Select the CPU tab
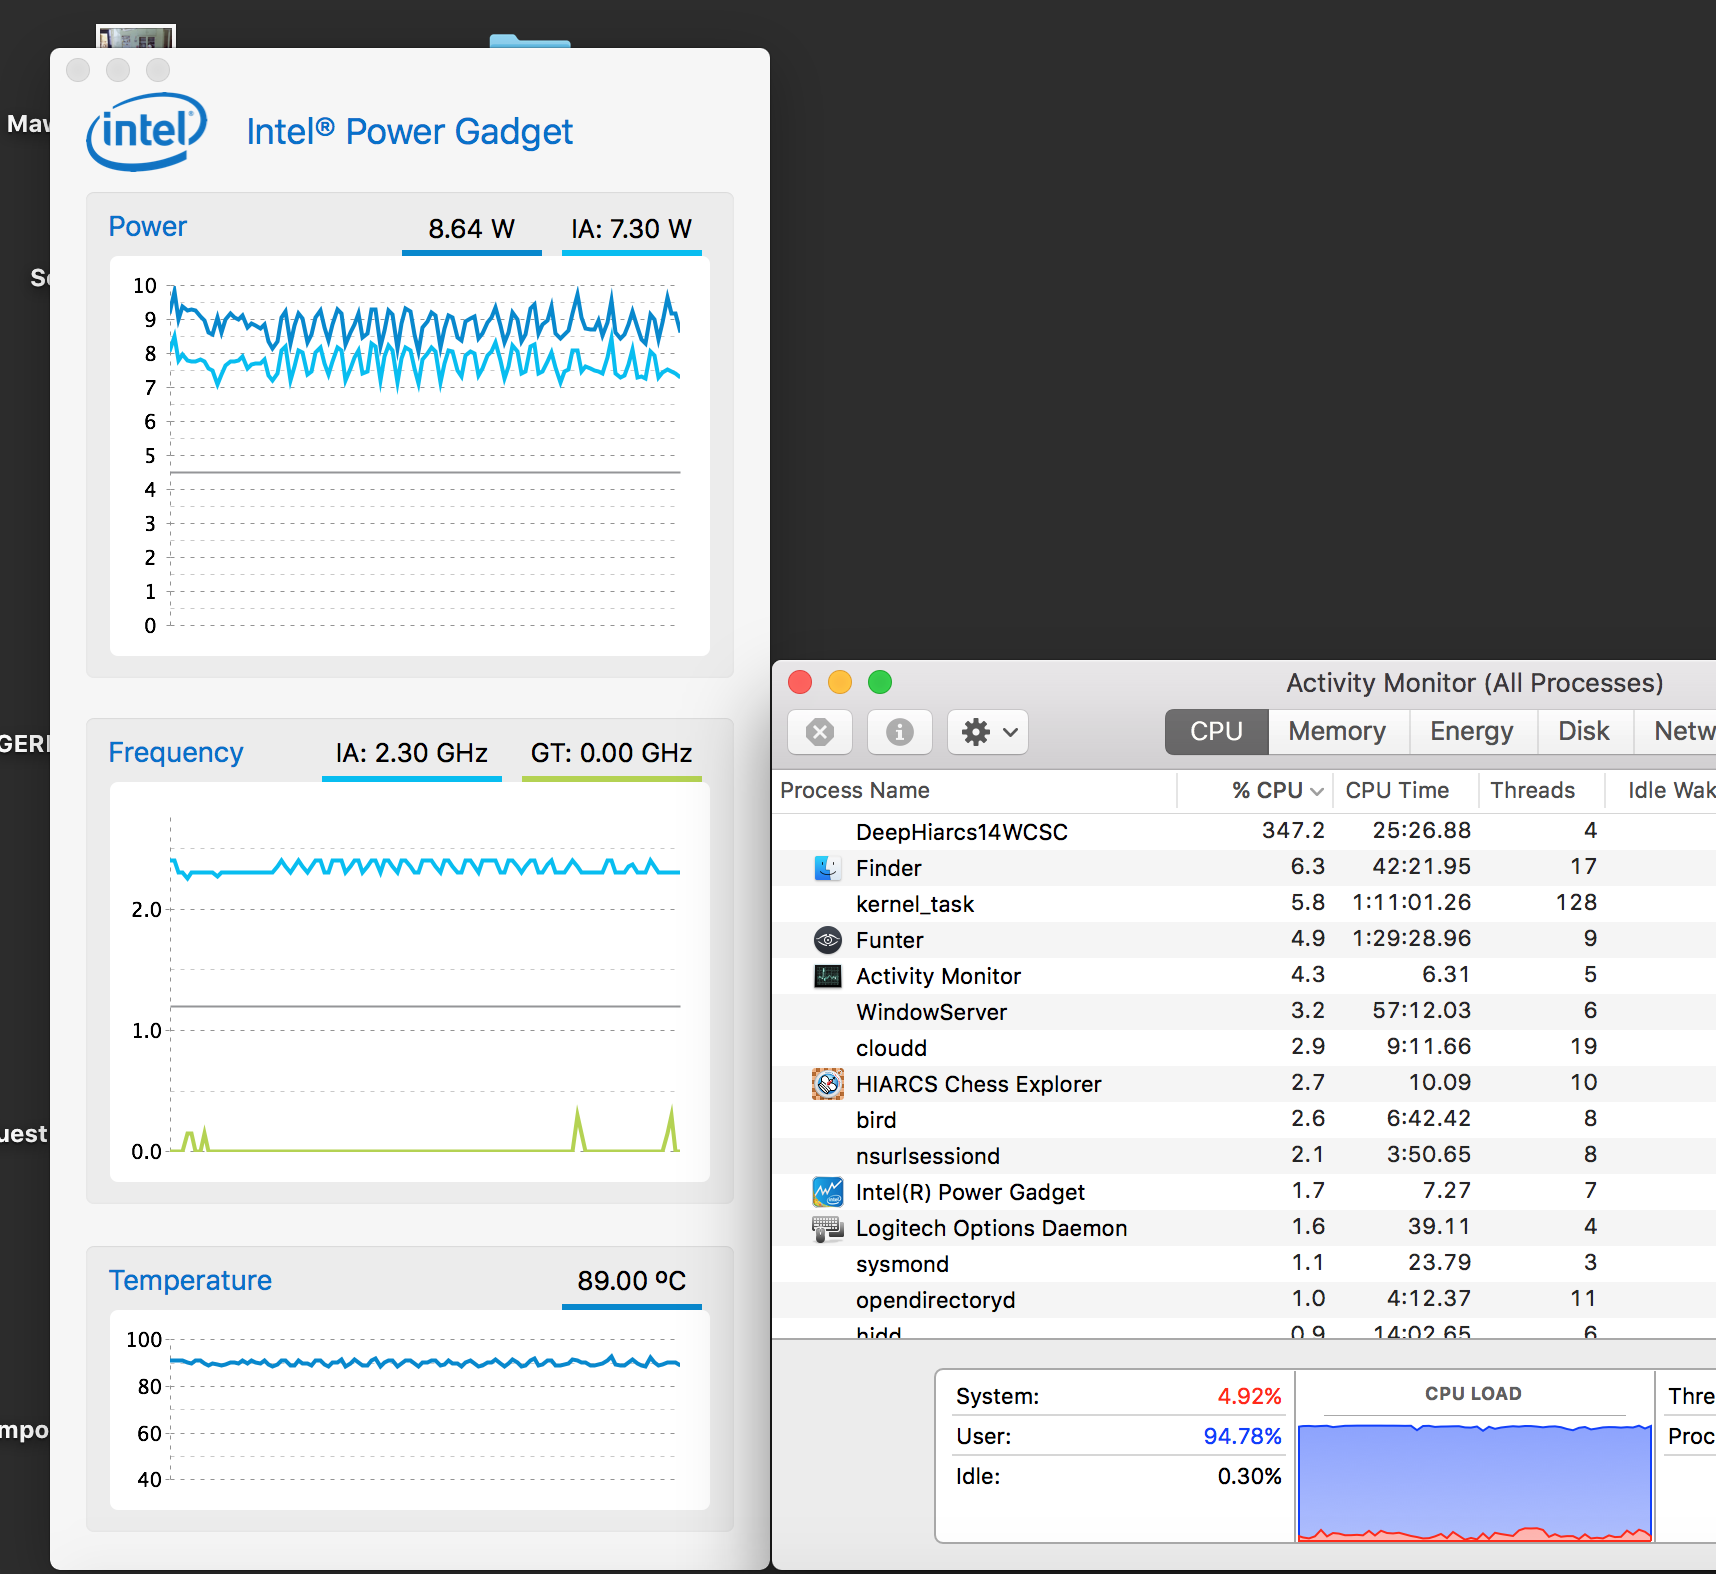The image size is (1716, 1574). tap(1216, 731)
